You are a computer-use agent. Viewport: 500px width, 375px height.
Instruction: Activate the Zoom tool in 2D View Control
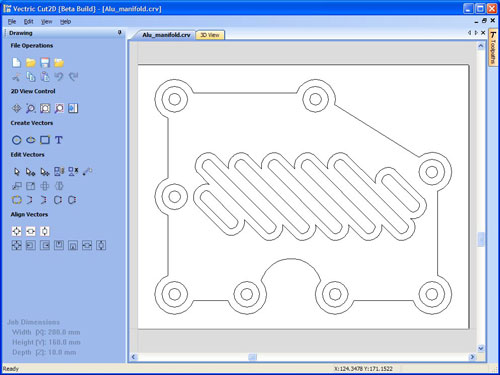31,108
